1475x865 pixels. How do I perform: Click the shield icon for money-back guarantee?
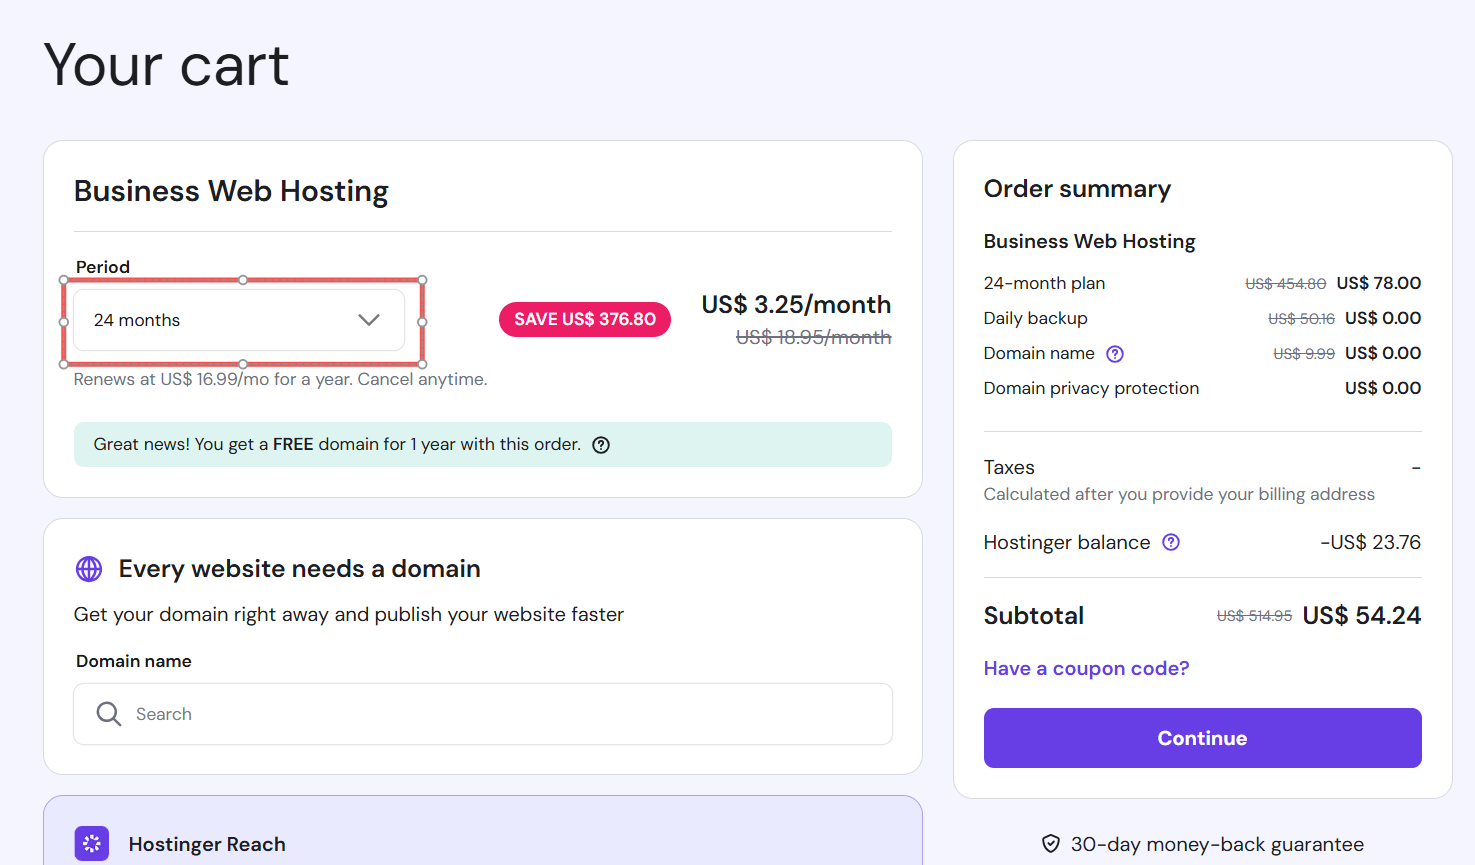(1051, 844)
